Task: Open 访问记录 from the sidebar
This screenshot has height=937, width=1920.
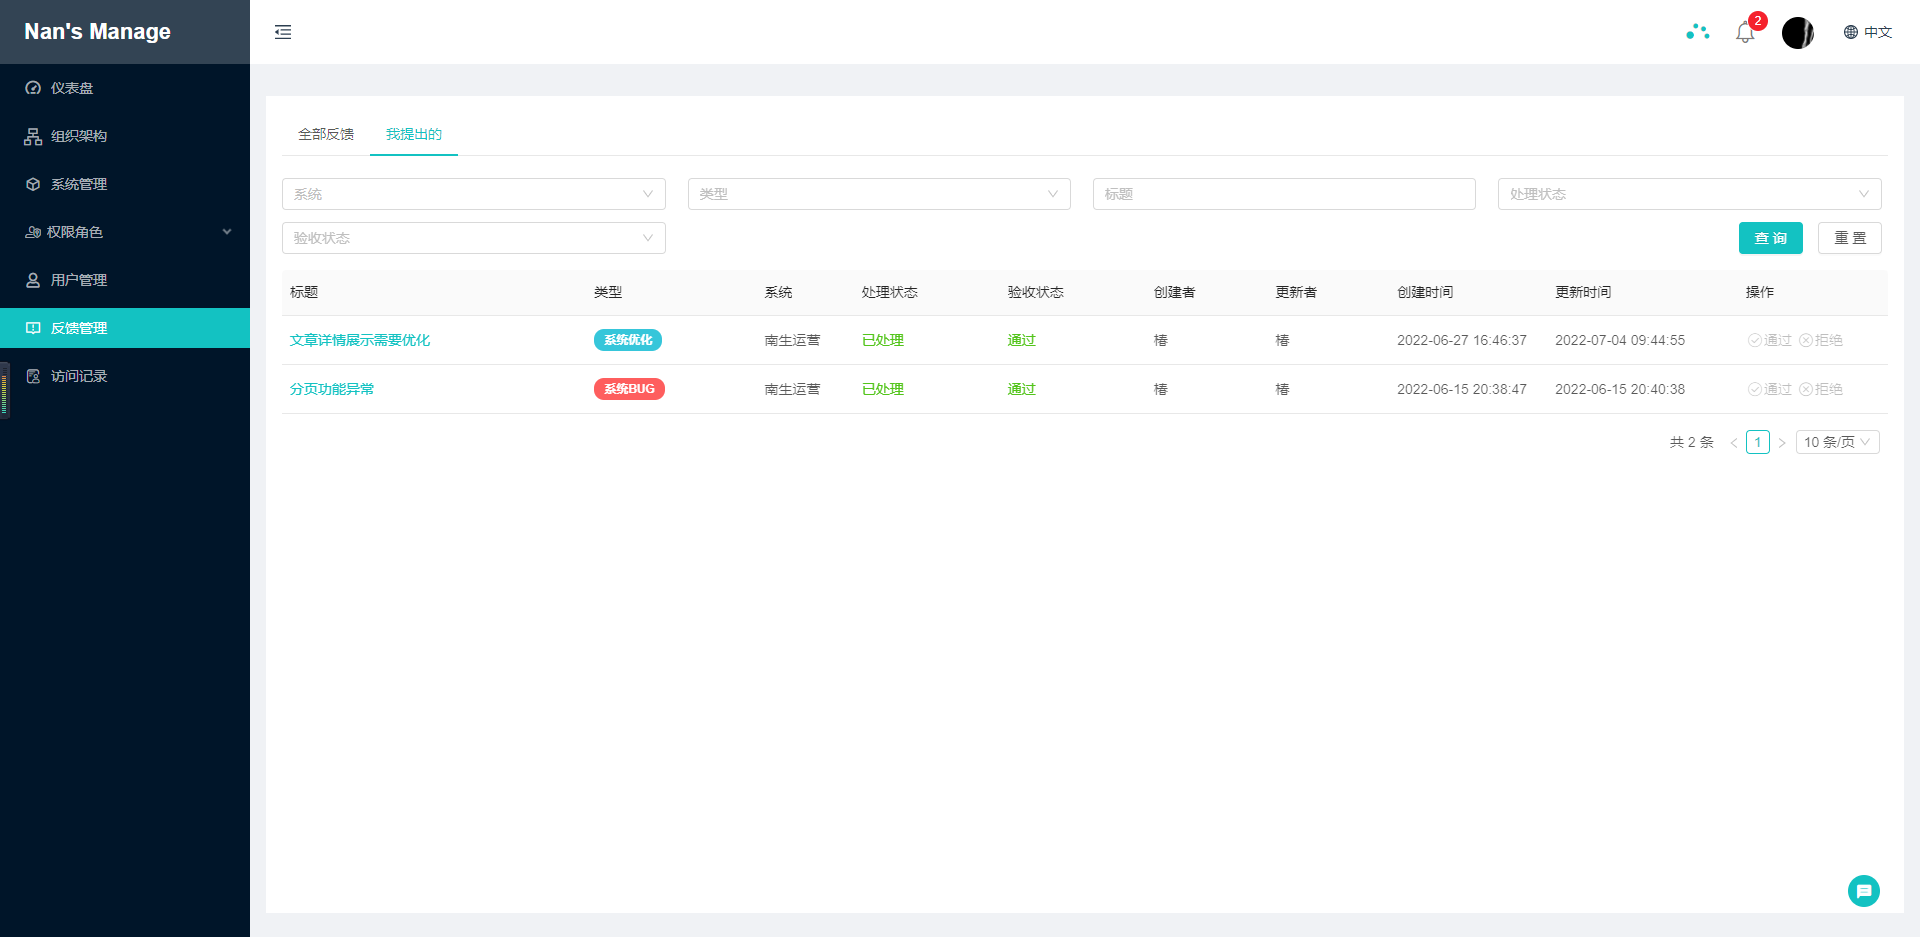Action: point(78,376)
